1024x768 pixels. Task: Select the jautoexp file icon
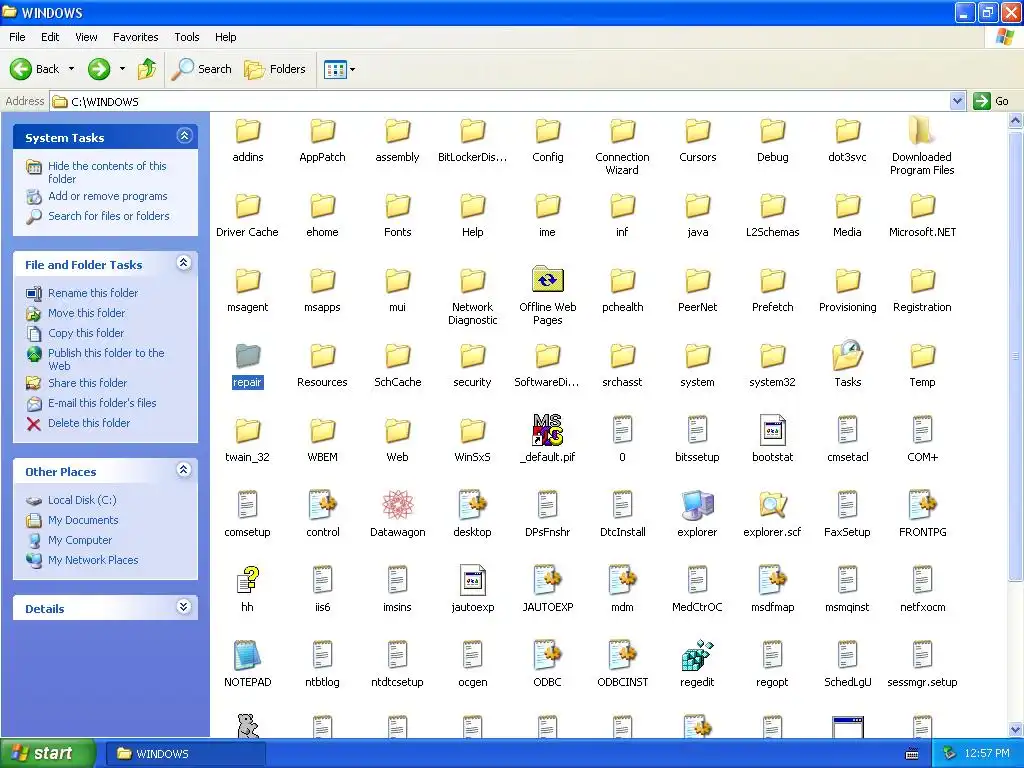[472, 580]
